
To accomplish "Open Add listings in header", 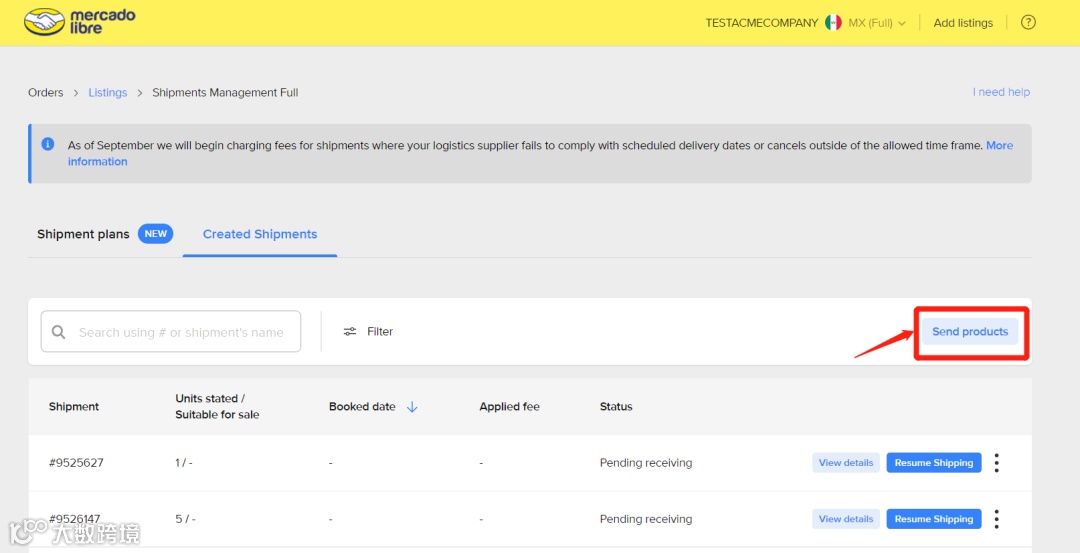I will point(963,23).
